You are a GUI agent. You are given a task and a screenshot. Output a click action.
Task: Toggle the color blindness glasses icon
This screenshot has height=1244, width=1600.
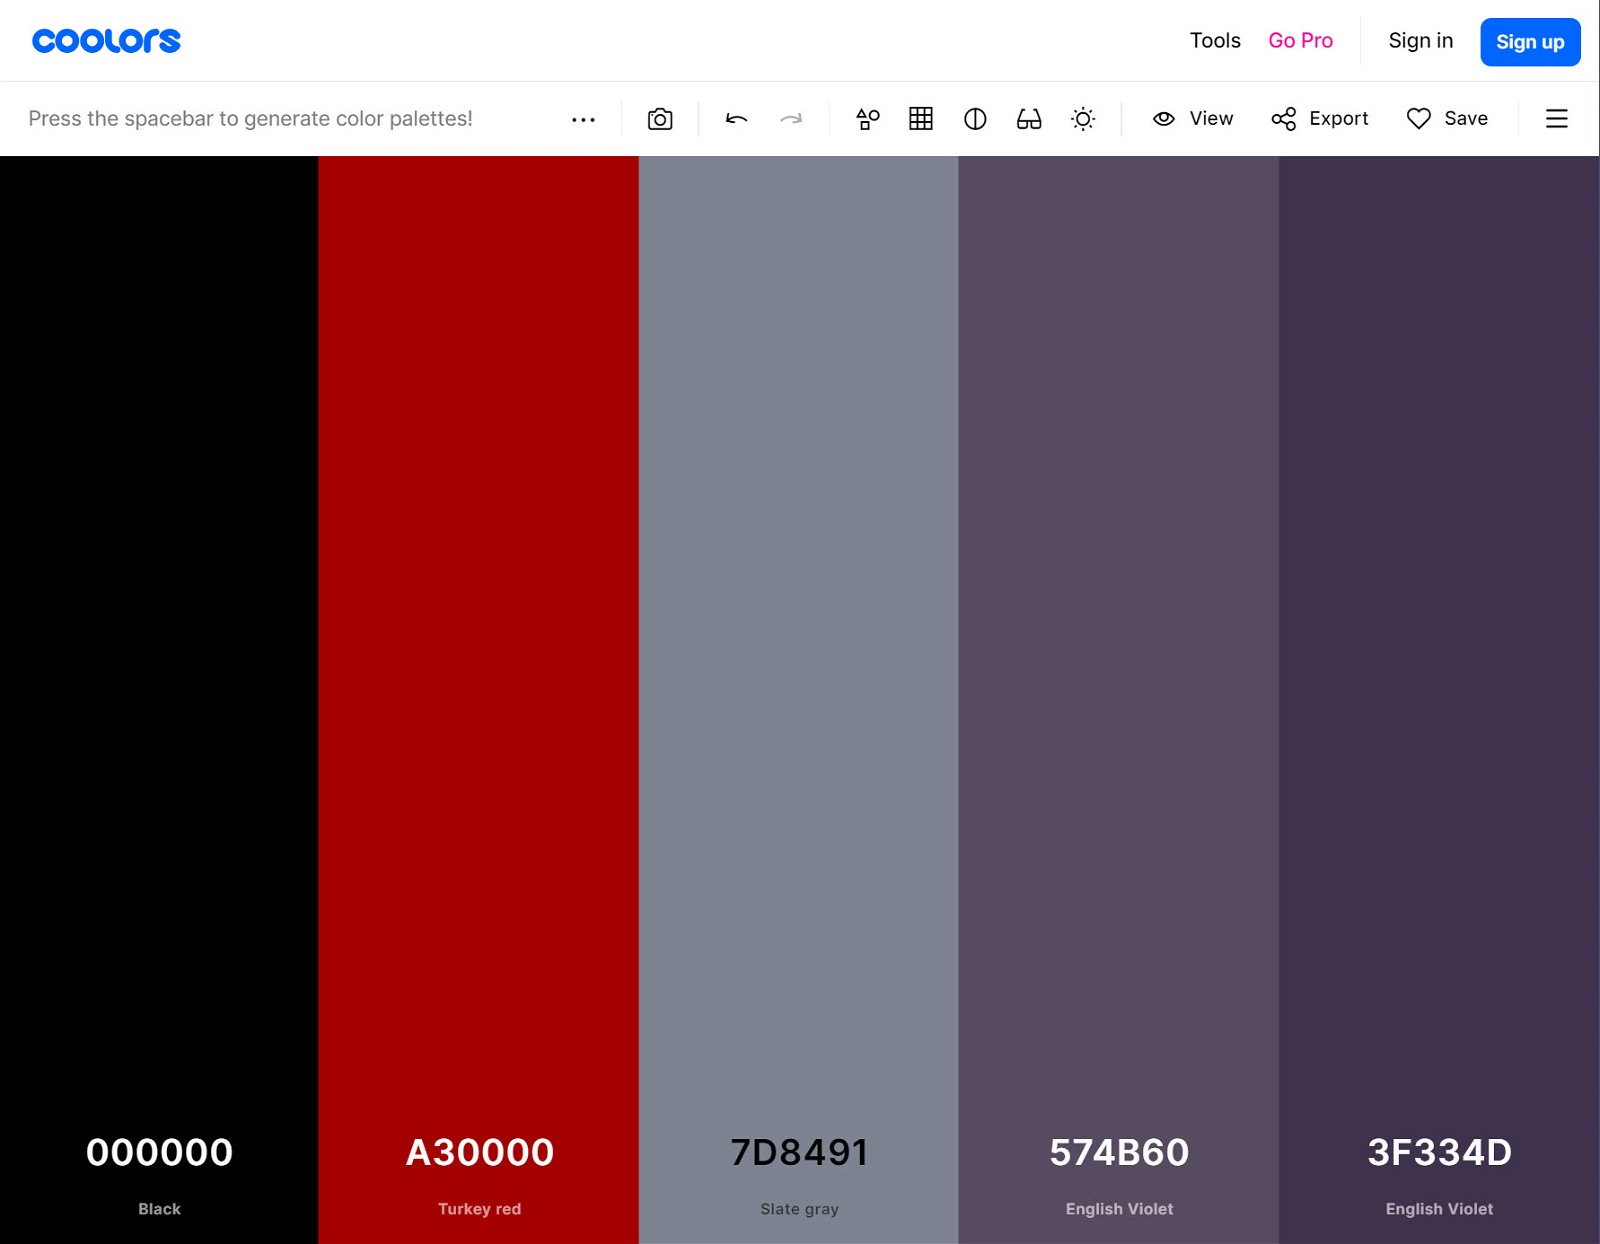pos(1029,119)
